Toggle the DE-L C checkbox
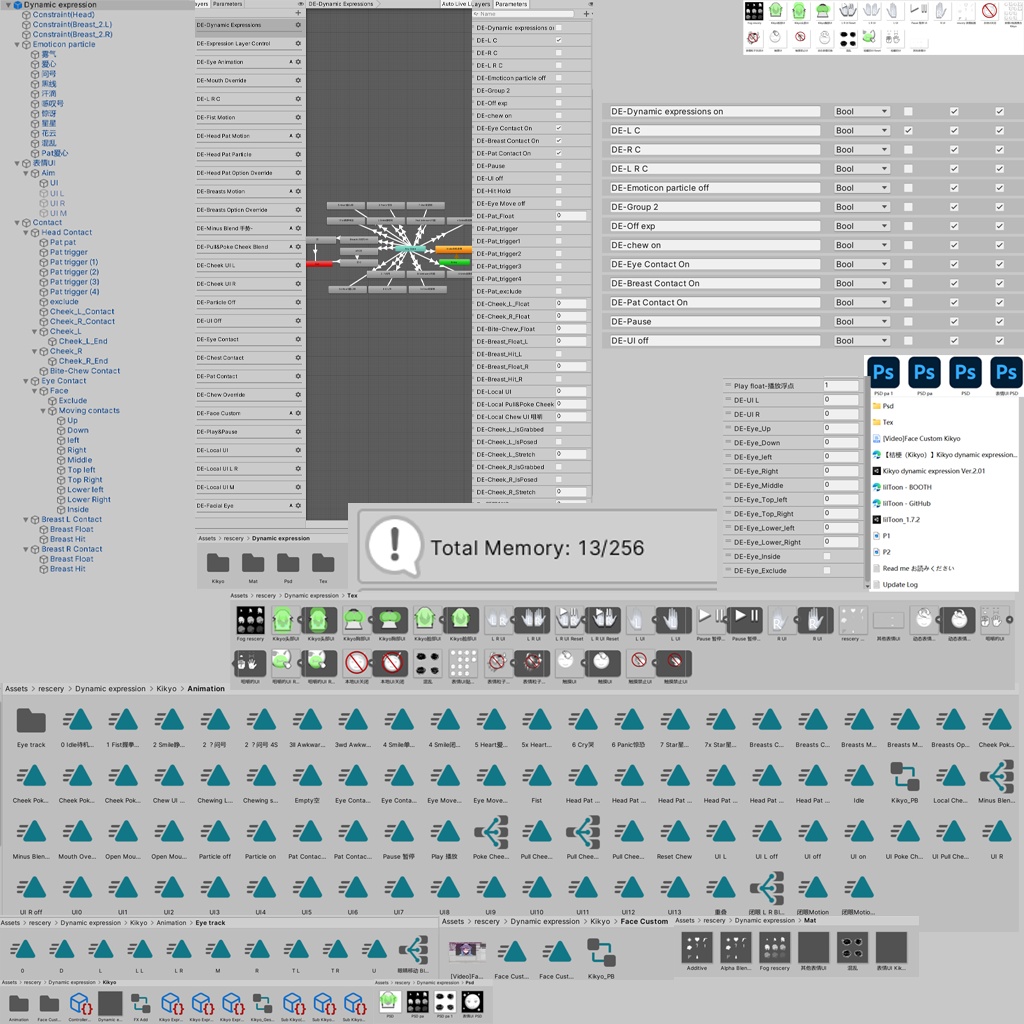Screen dimensions: 1024x1024 [x=908, y=130]
